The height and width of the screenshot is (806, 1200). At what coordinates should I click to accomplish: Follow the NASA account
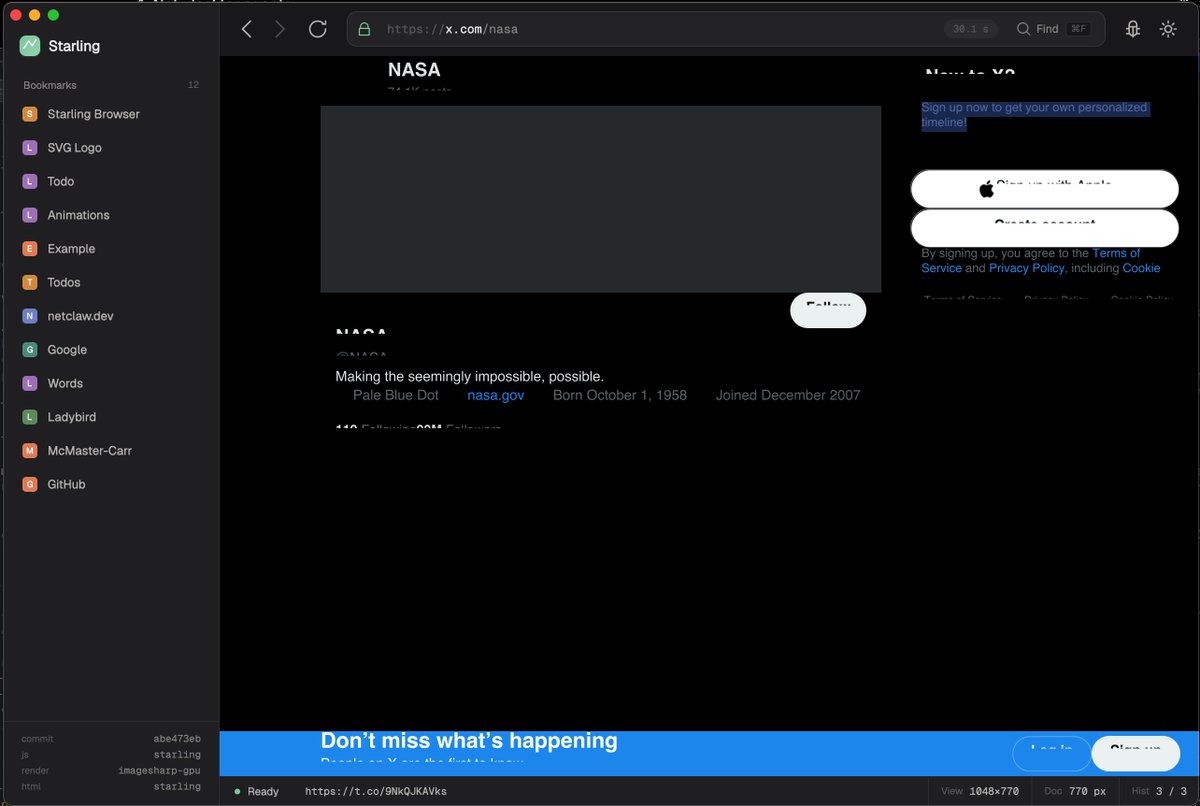[x=828, y=310]
